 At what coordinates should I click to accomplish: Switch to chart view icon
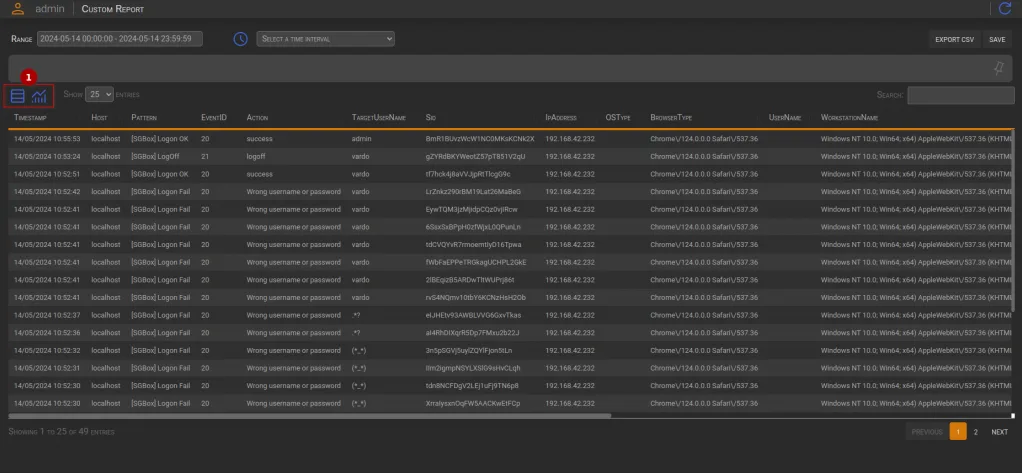point(40,96)
